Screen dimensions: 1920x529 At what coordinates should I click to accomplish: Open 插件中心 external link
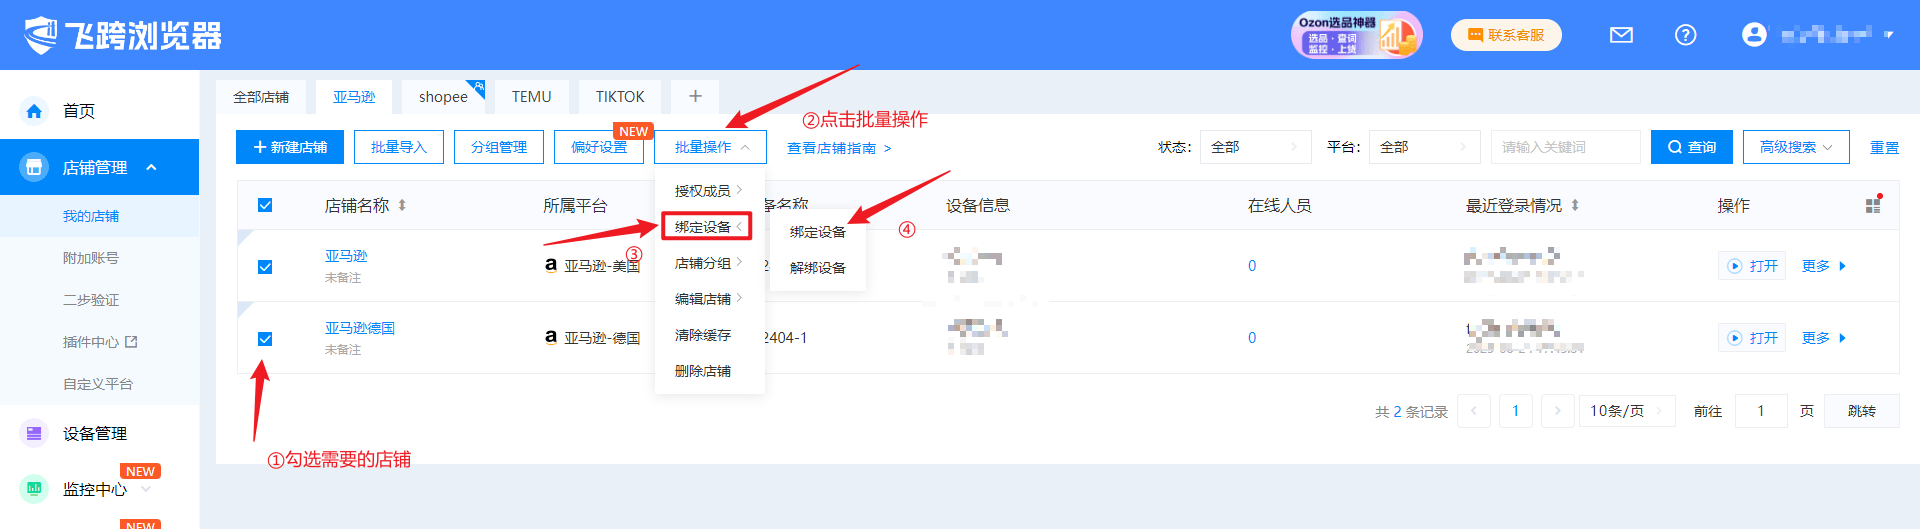[x=100, y=342]
